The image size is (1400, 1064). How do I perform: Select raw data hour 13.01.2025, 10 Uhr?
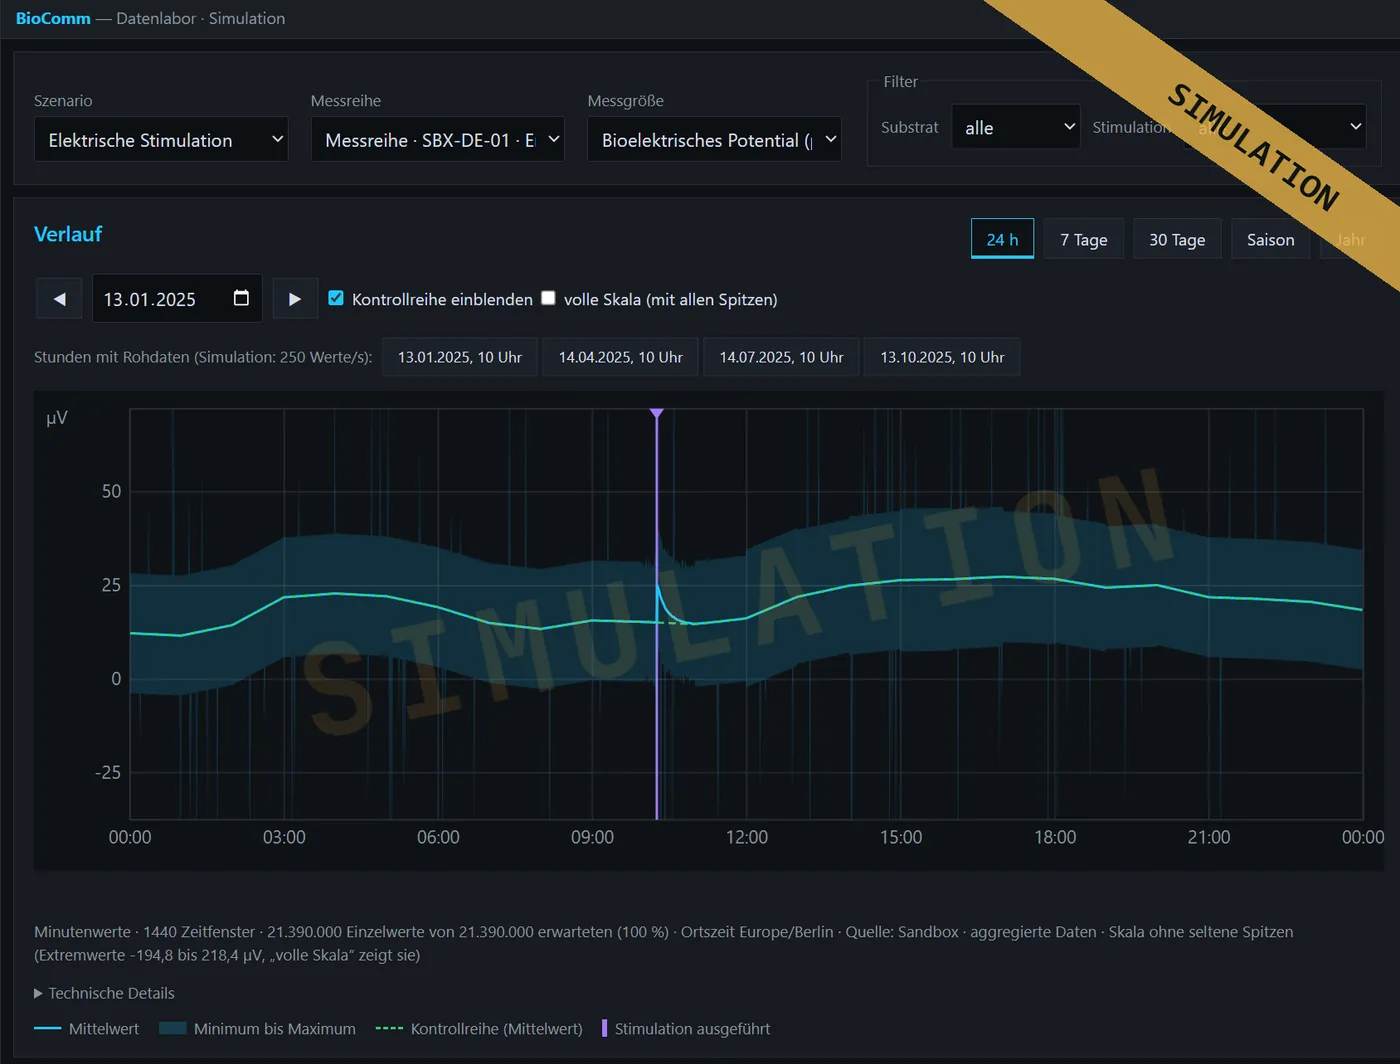[x=460, y=357]
